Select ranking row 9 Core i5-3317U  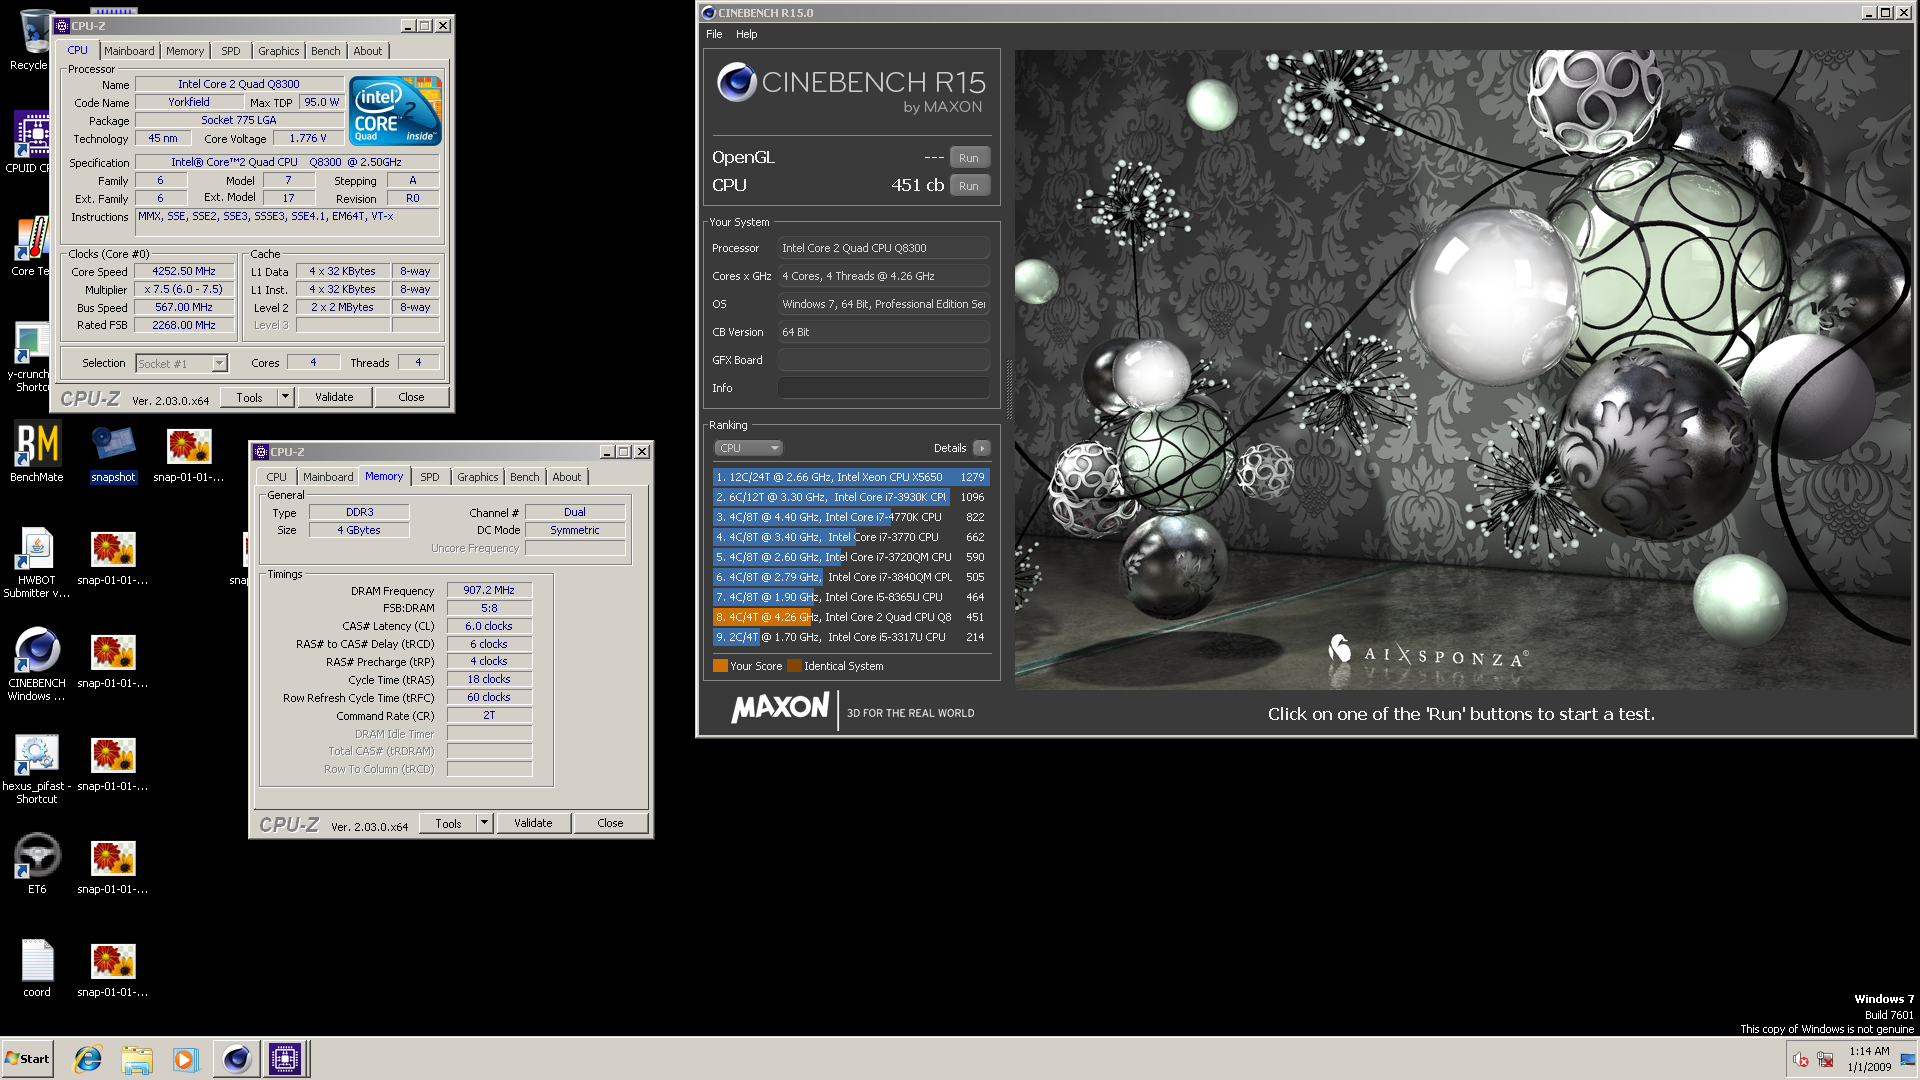(851, 637)
